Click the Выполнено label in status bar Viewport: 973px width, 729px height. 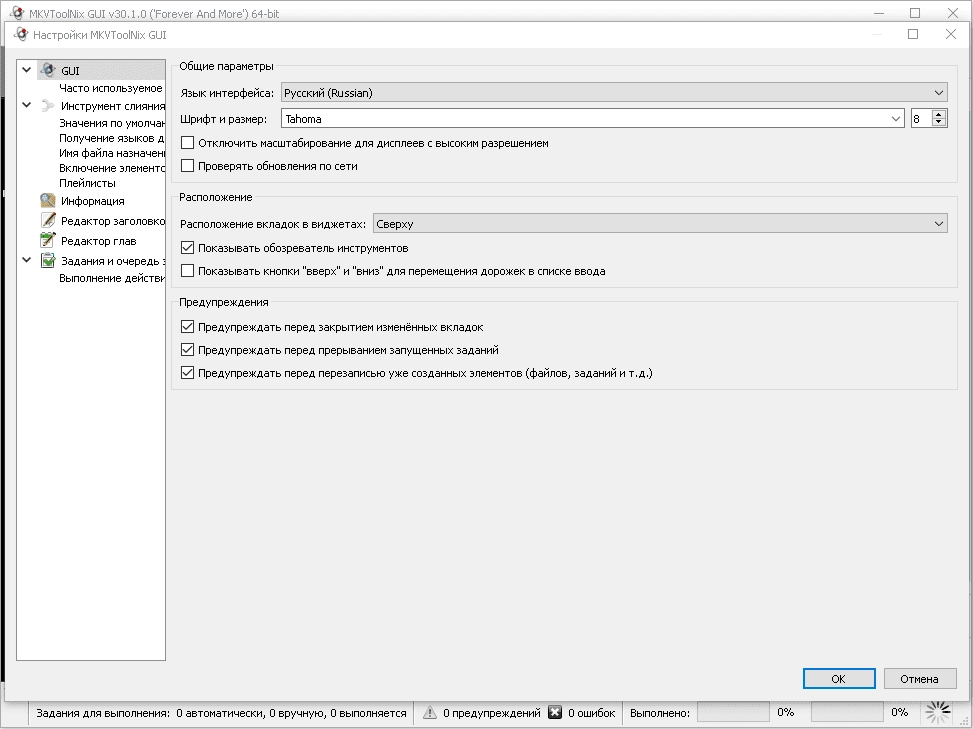[660, 713]
